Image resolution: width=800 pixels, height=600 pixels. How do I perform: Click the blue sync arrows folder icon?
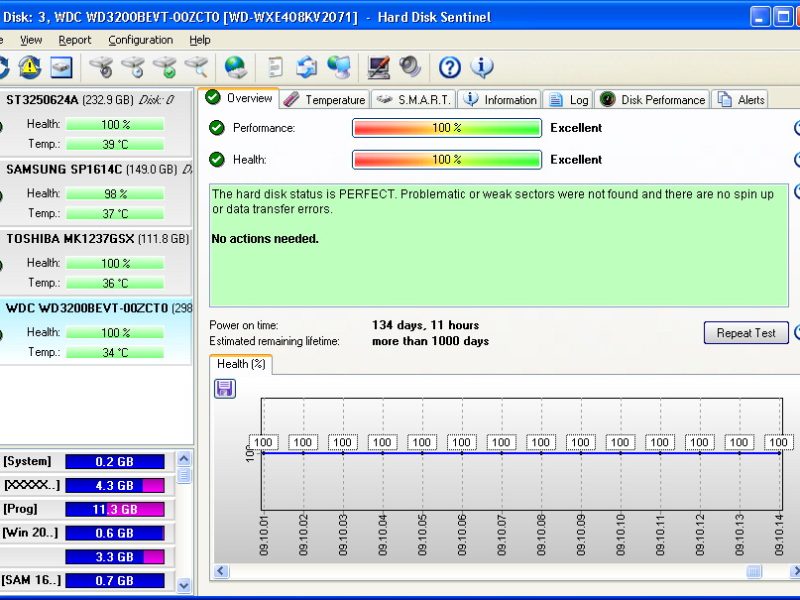pyautogui.click(x=307, y=67)
